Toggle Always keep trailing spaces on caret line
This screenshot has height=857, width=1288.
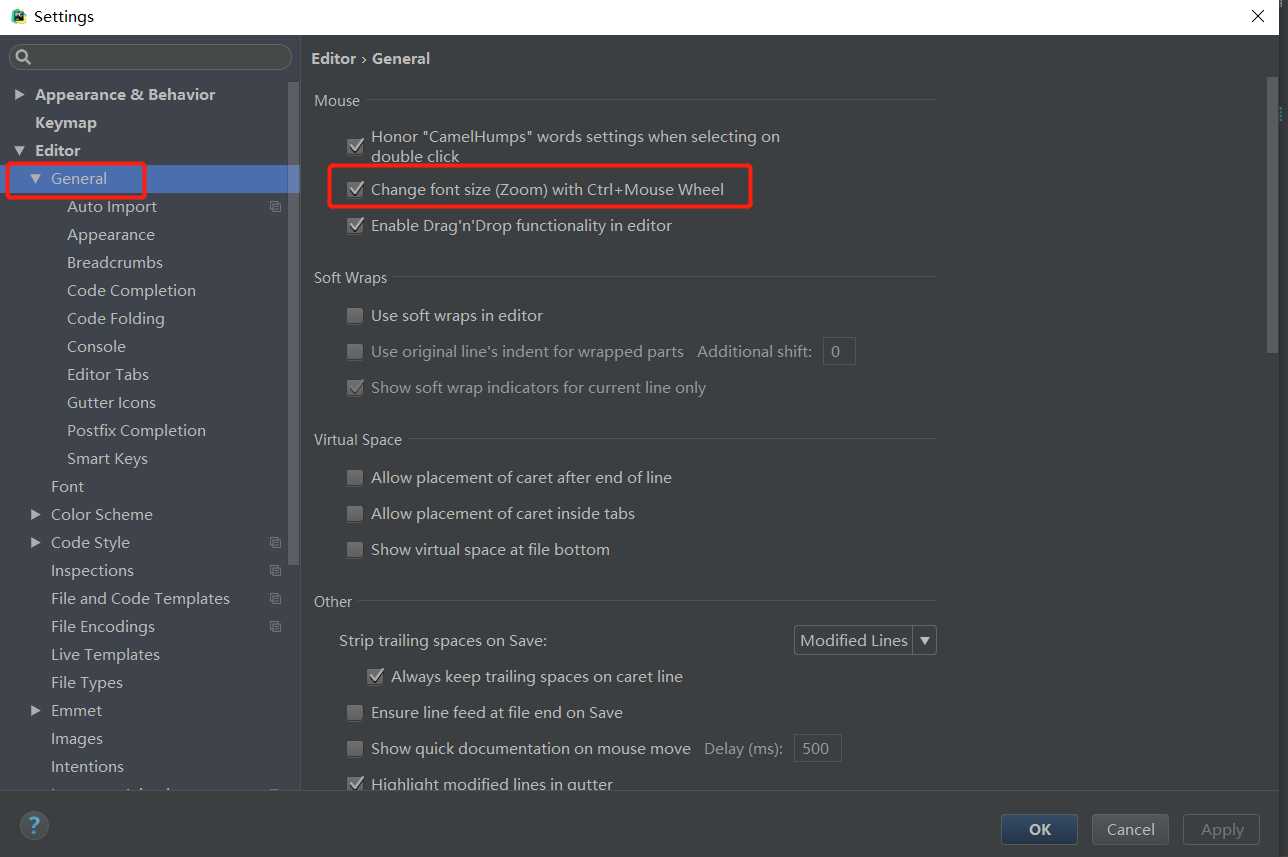[x=375, y=677]
